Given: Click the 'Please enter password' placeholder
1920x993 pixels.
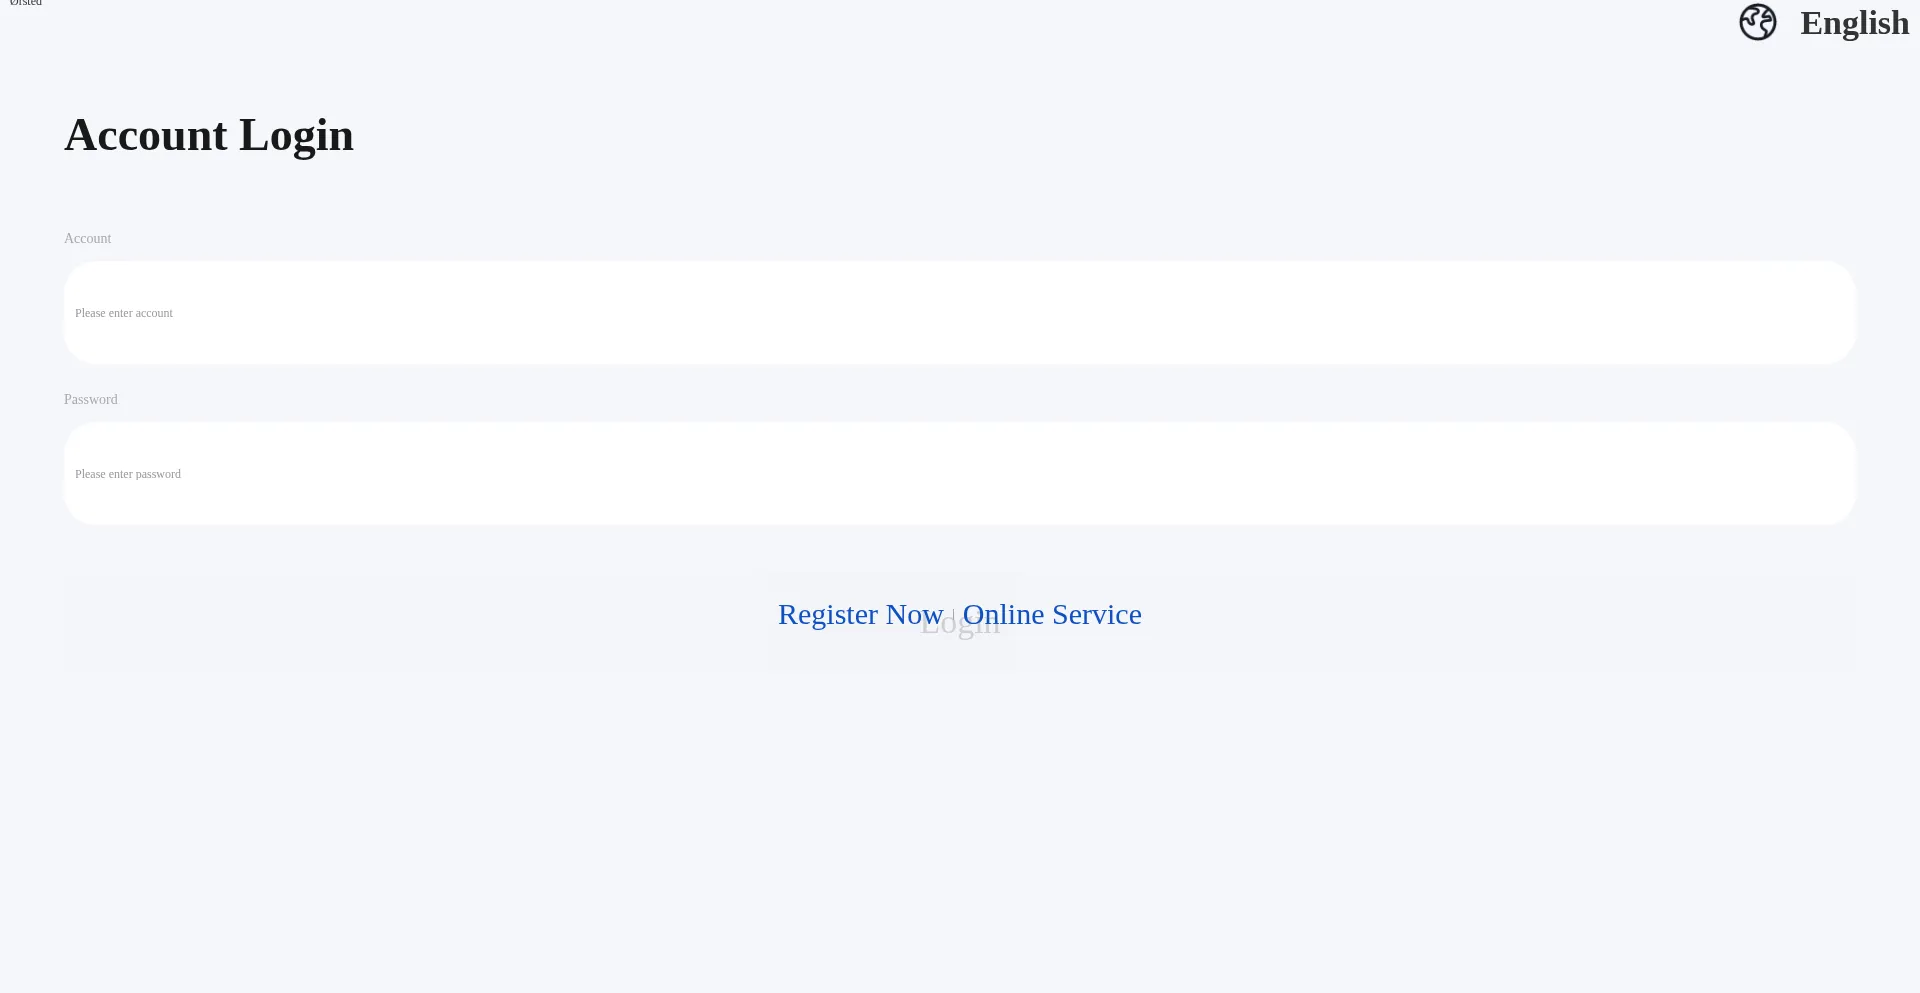Looking at the screenshot, I should [x=128, y=474].
